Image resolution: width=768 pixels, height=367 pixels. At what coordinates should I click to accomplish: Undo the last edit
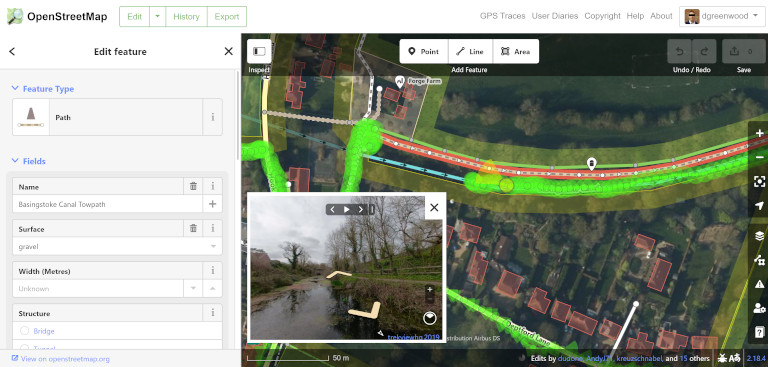click(679, 51)
